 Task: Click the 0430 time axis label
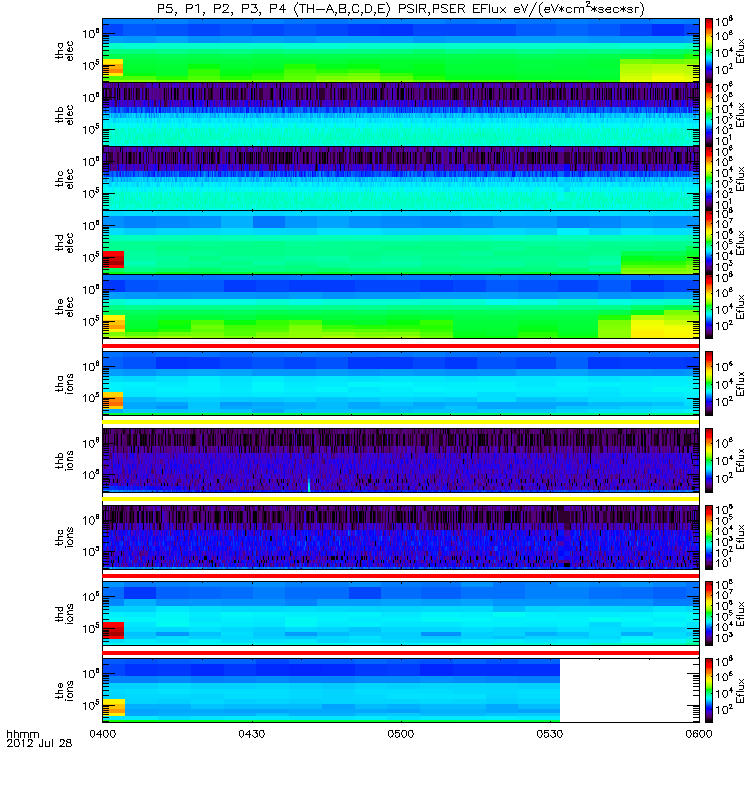tap(252, 734)
